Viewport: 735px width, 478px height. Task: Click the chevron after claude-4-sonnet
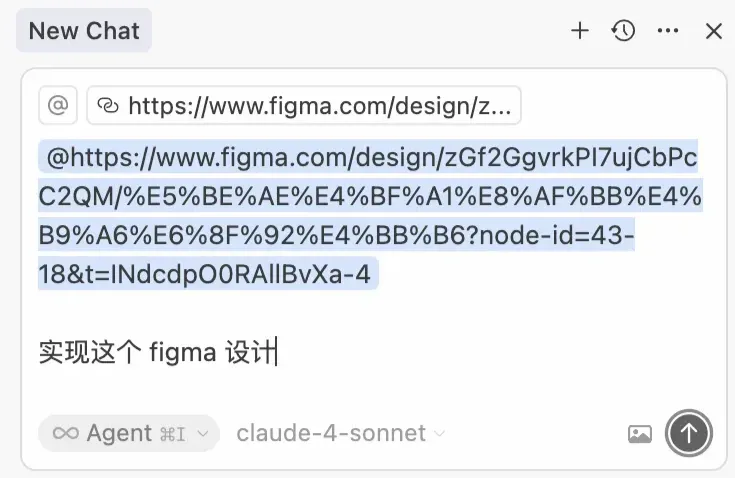click(439, 434)
